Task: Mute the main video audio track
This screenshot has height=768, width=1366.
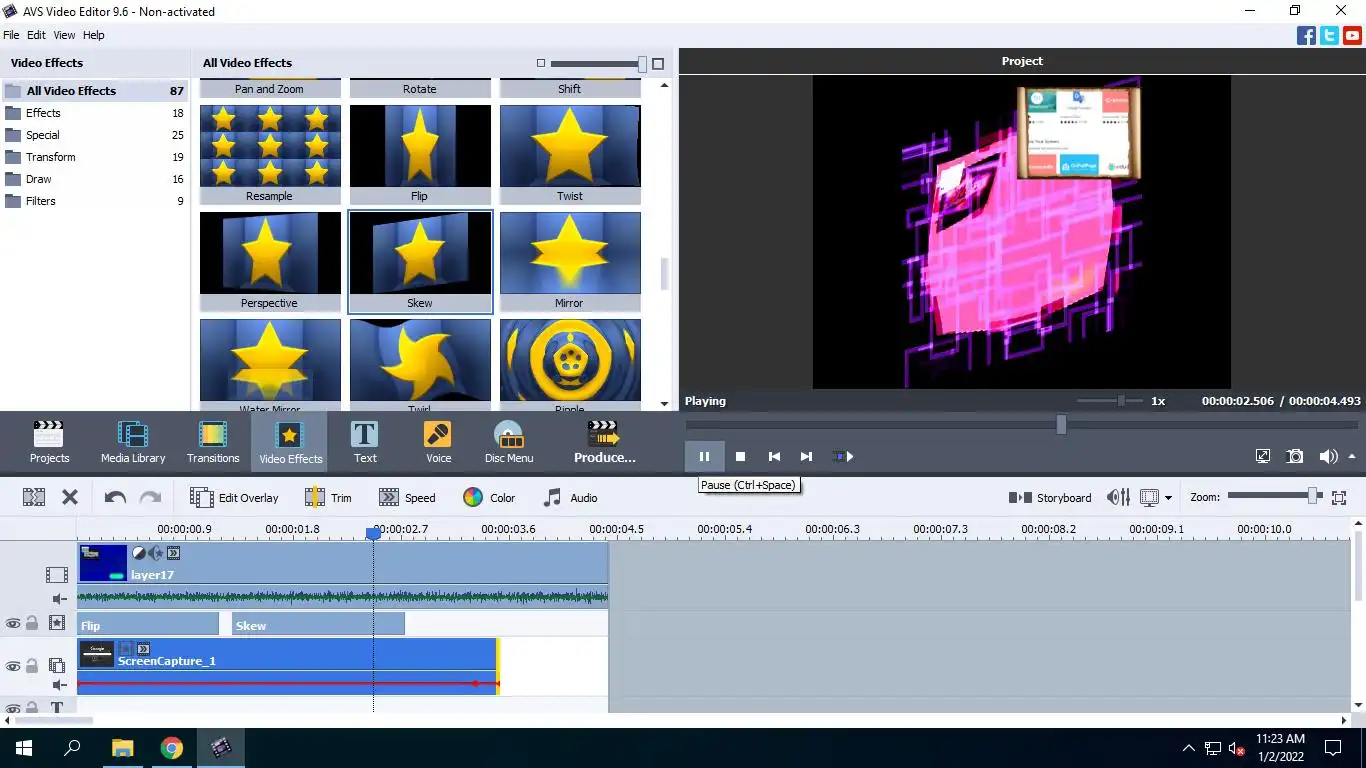Action: tap(59, 599)
